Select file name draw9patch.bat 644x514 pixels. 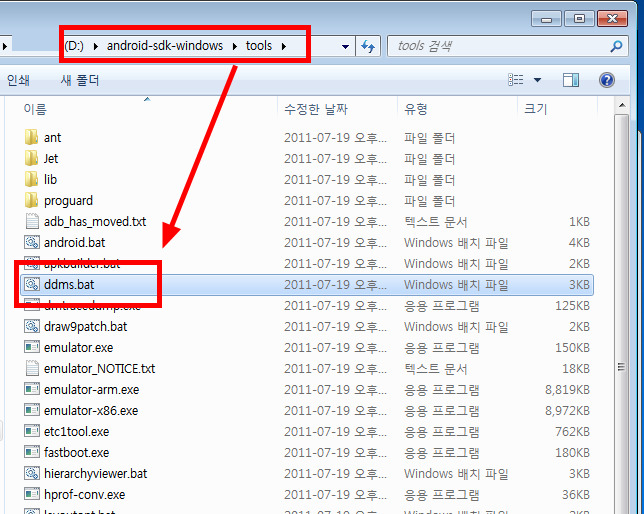(85, 327)
